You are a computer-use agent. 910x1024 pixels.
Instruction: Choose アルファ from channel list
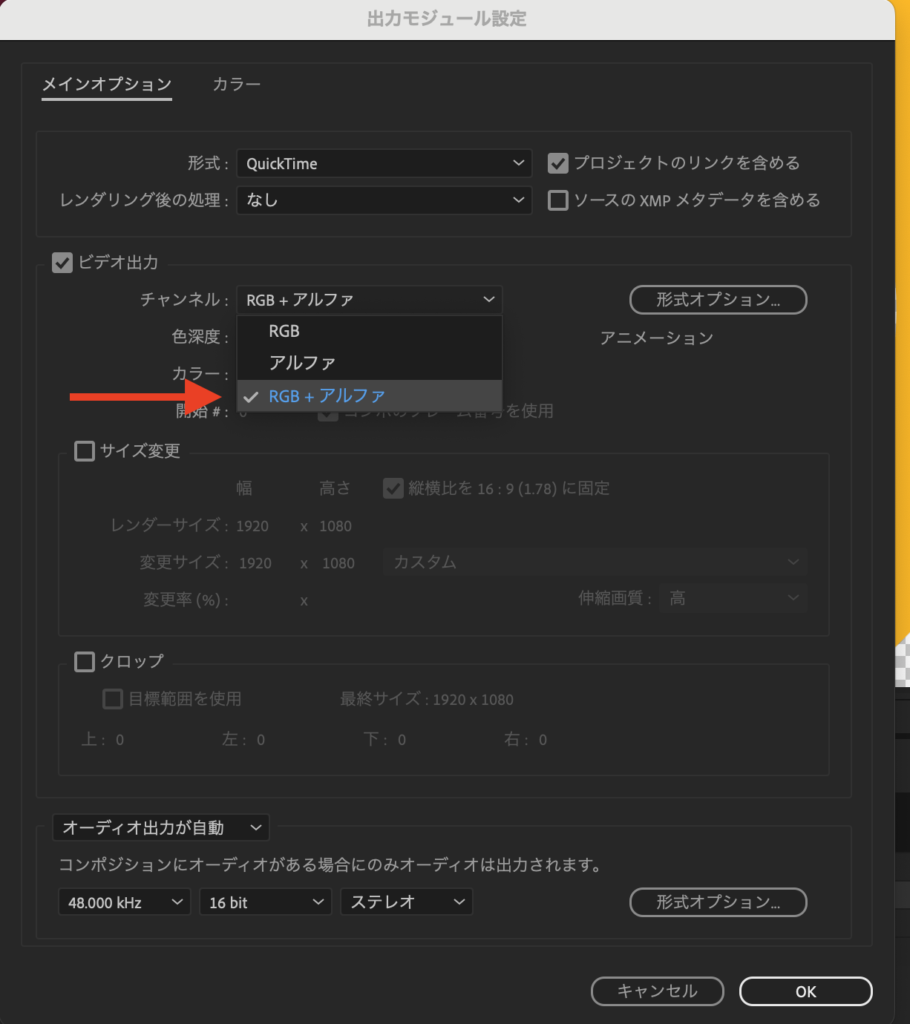pos(302,363)
